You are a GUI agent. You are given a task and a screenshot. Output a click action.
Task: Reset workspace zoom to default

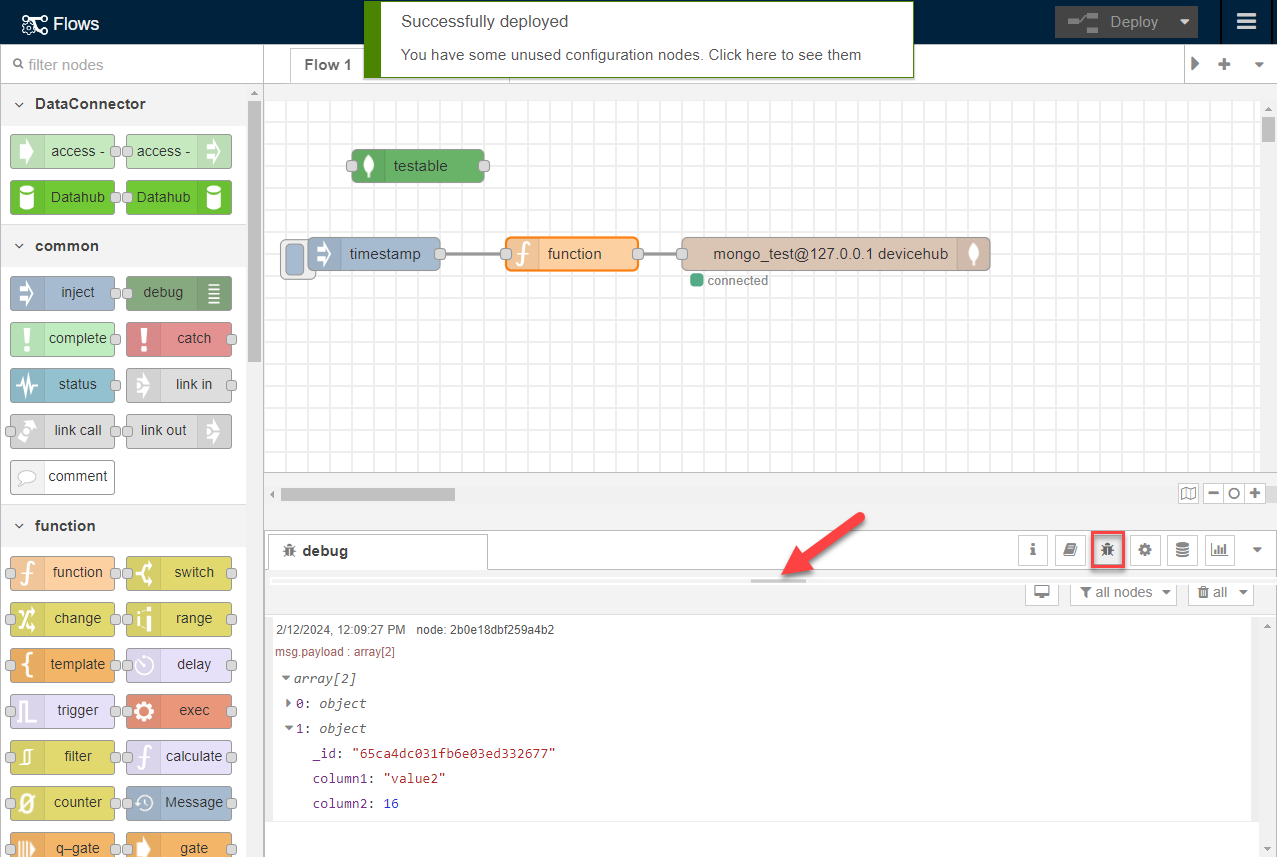tap(1233, 493)
